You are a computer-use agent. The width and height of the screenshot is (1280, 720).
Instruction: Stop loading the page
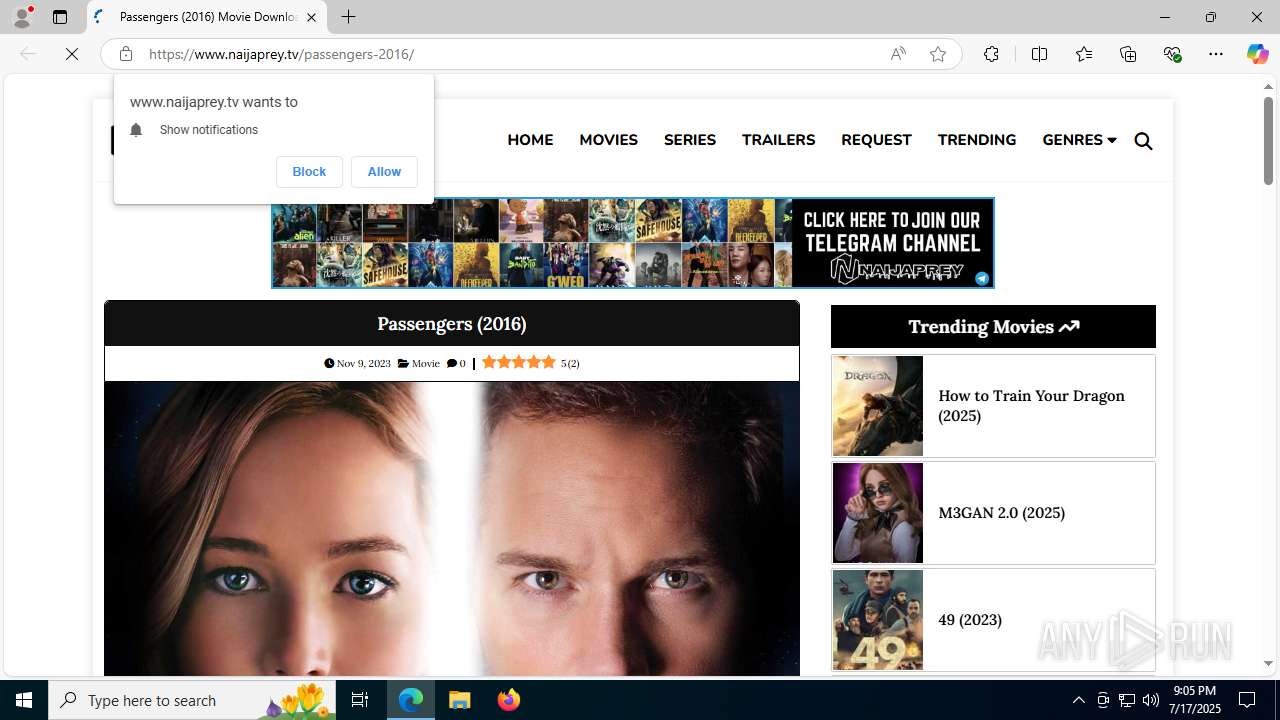(72, 54)
